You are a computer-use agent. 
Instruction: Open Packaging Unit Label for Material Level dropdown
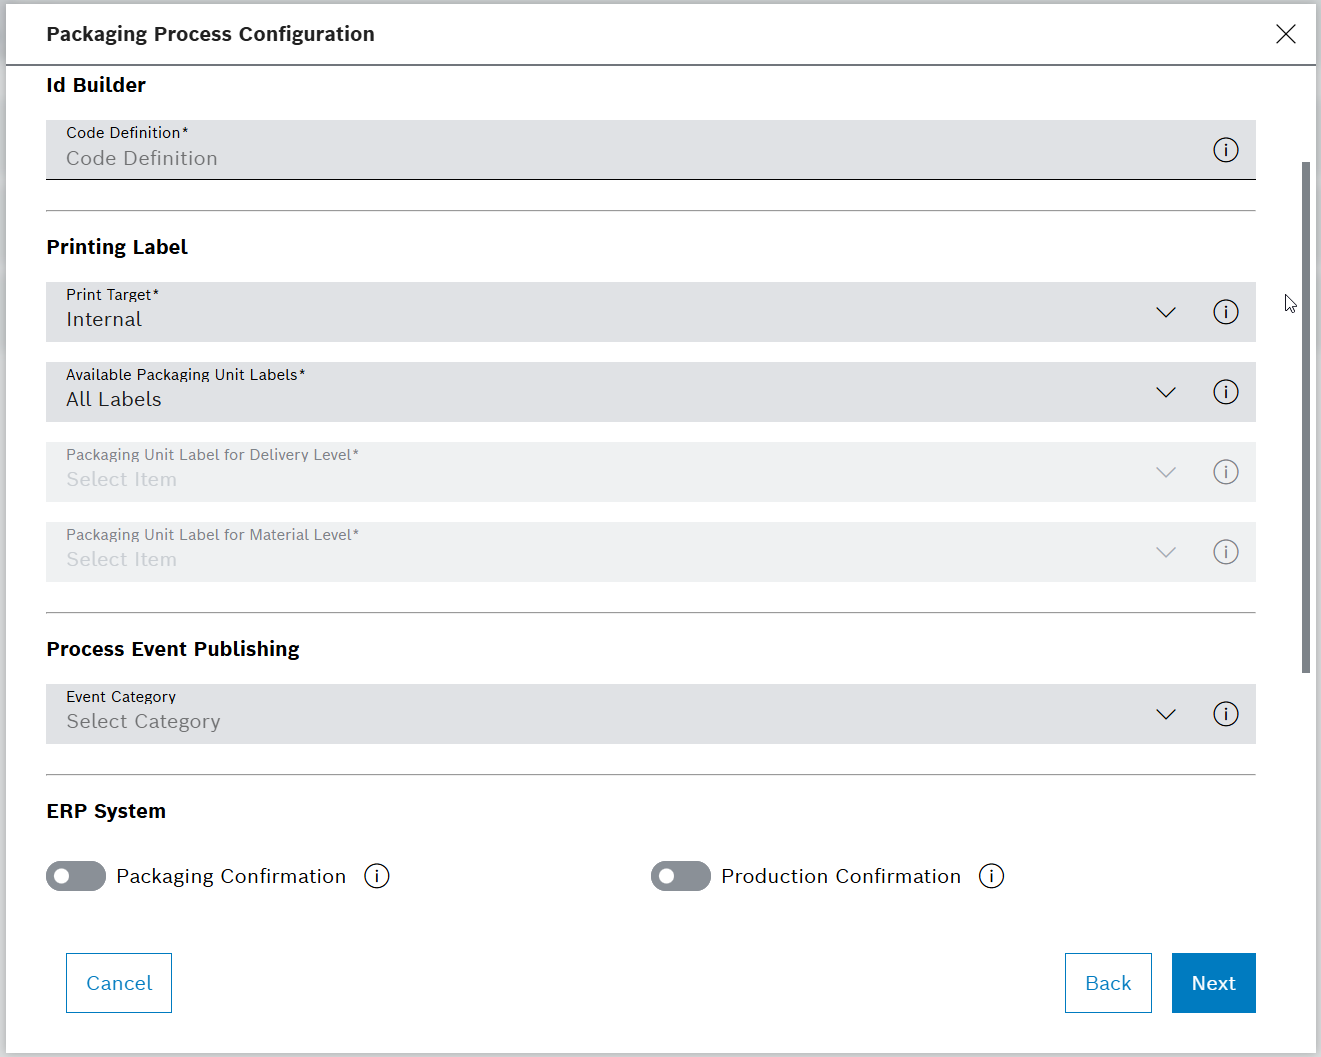1165,552
